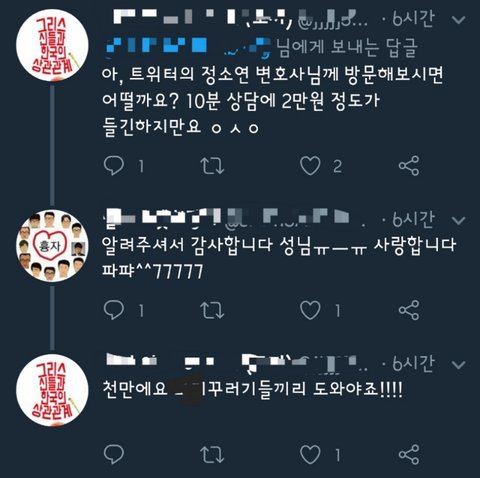Retweet the 알려주셔서 감사합니다 tweet
The image size is (480, 478).
coord(212,310)
